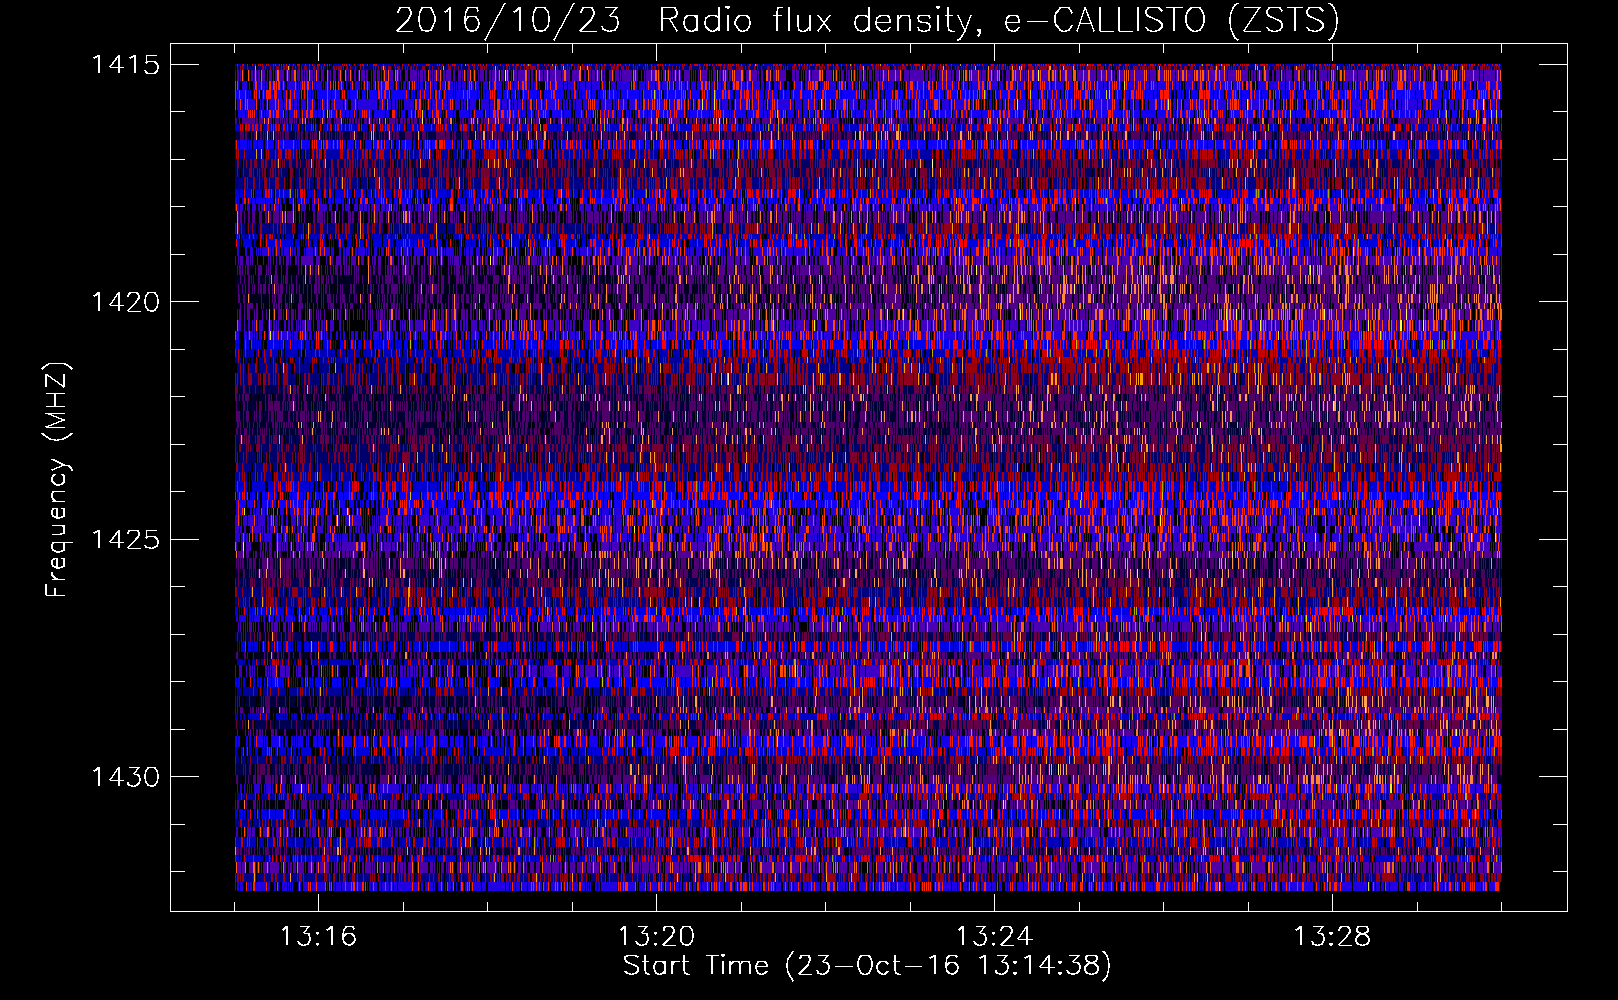Click the plot title '2016/10/23 Radio flux density, e-CALLISTO (ZSTS)'

click(867, 20)
